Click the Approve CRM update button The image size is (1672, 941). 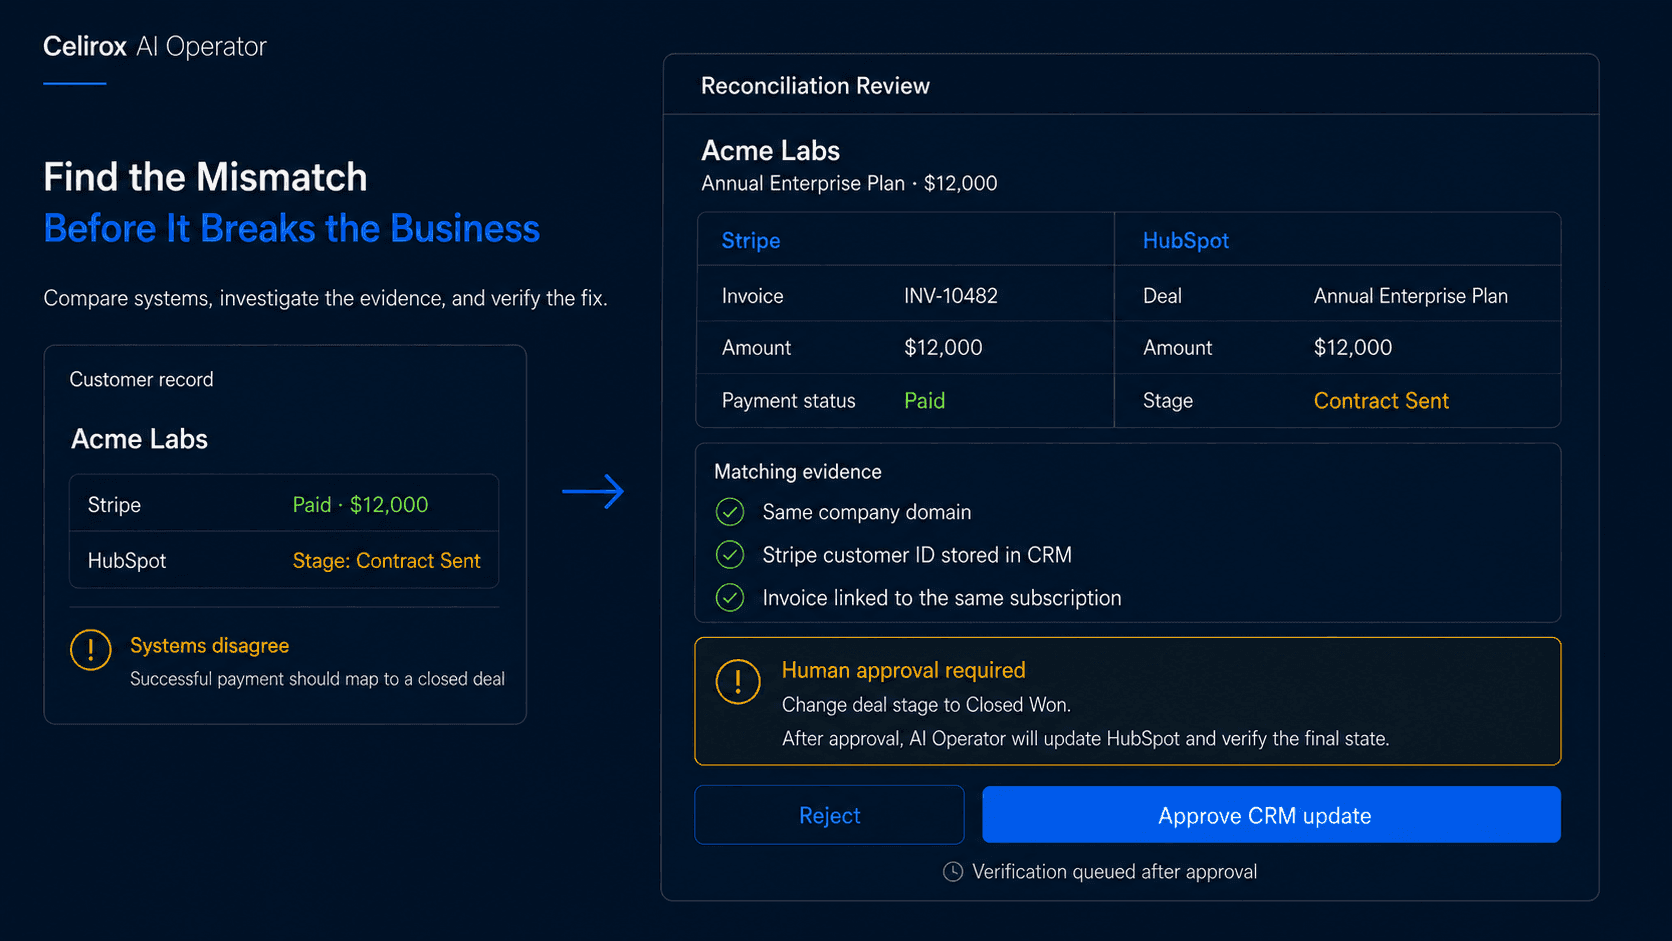1271,814
